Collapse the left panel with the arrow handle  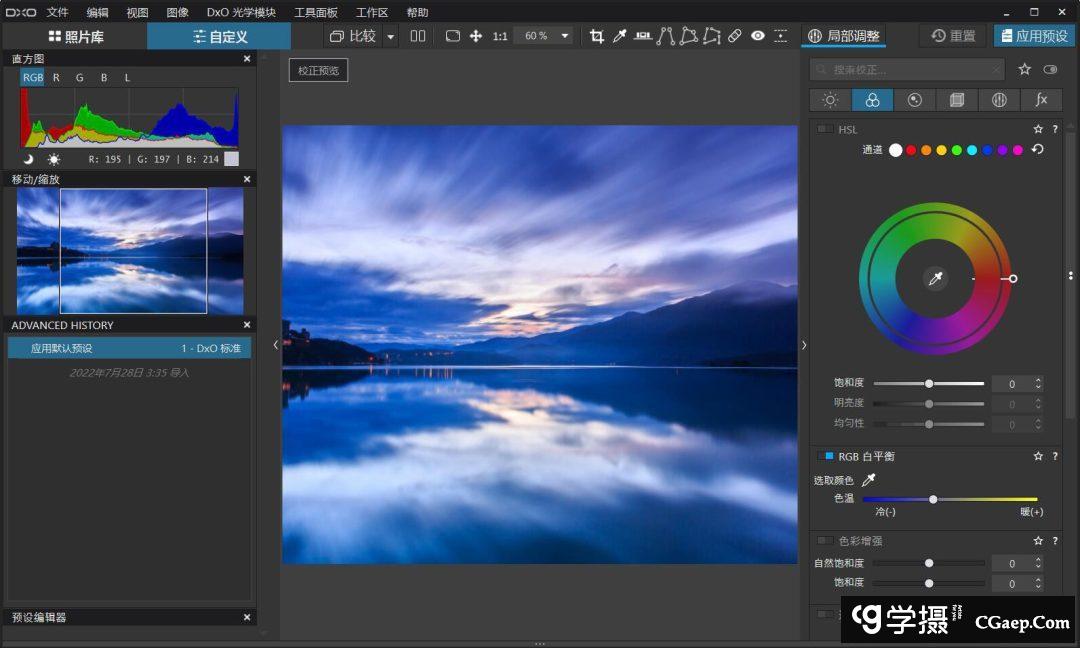276,345
